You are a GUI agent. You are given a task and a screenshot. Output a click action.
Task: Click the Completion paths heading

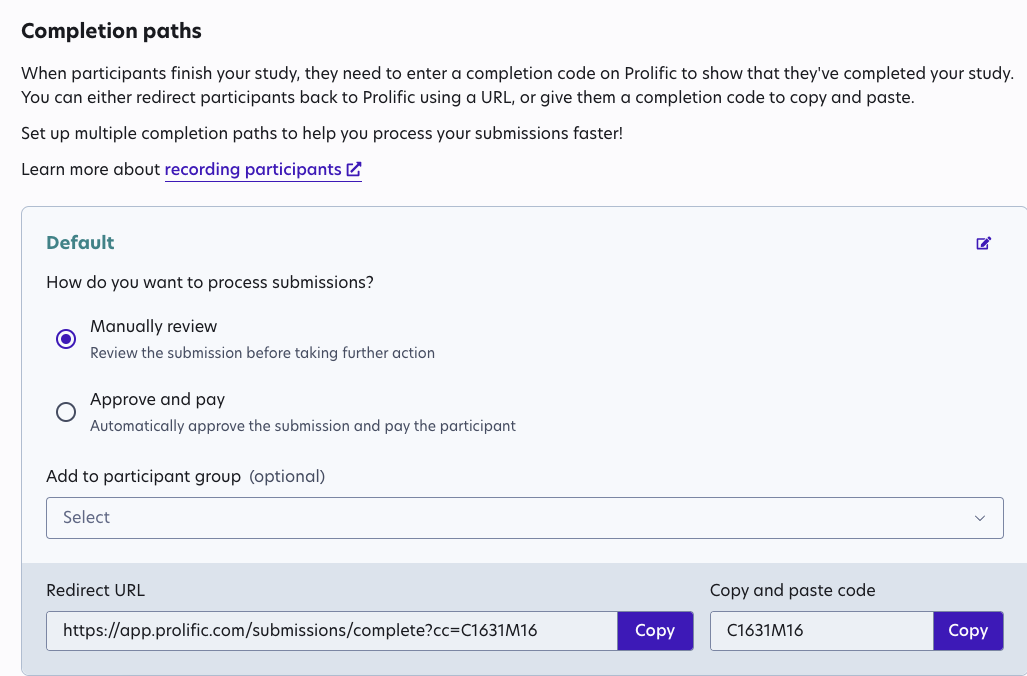(x=111, y=31)
